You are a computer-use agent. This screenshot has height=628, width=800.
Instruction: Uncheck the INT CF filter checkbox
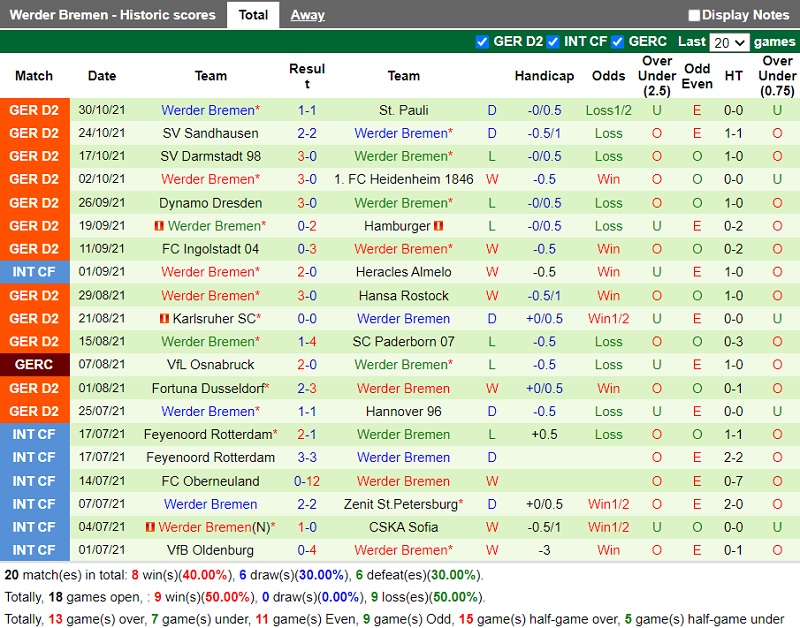click(x=553, y=42)
